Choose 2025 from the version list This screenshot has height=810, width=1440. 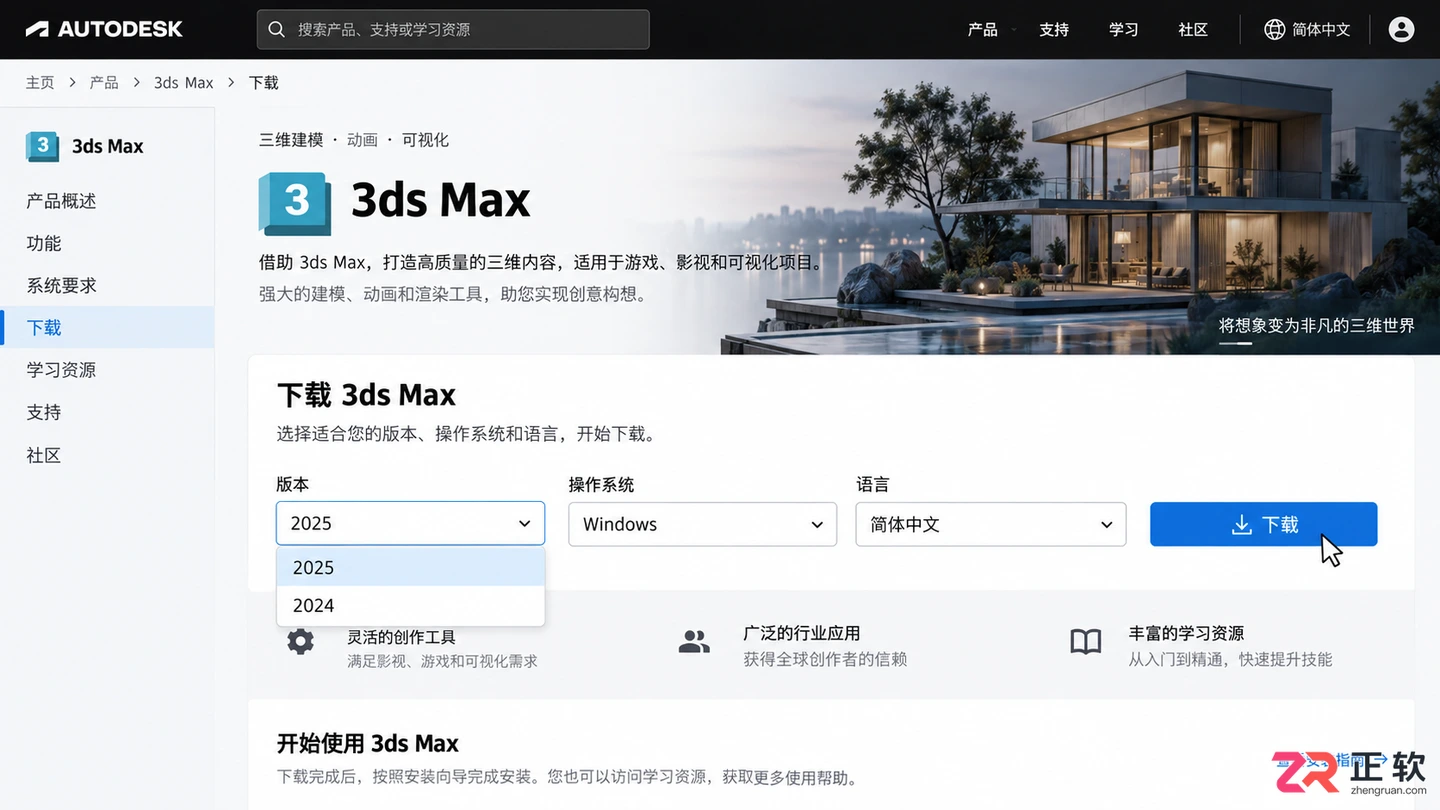410,567
